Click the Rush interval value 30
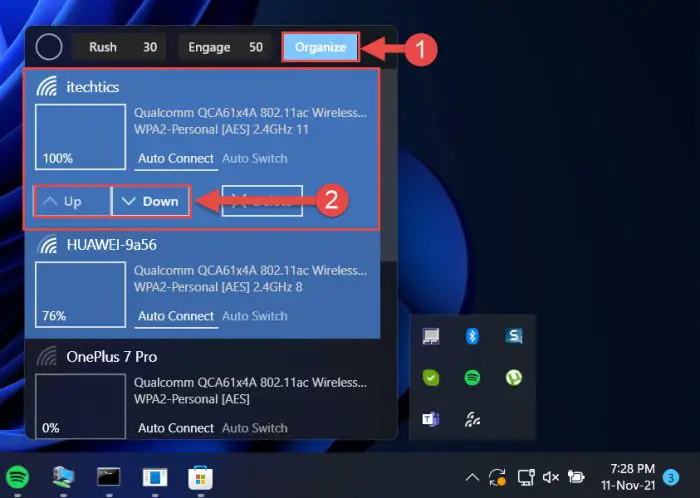This screenshot has width=700, height=498. pos(150,47)
